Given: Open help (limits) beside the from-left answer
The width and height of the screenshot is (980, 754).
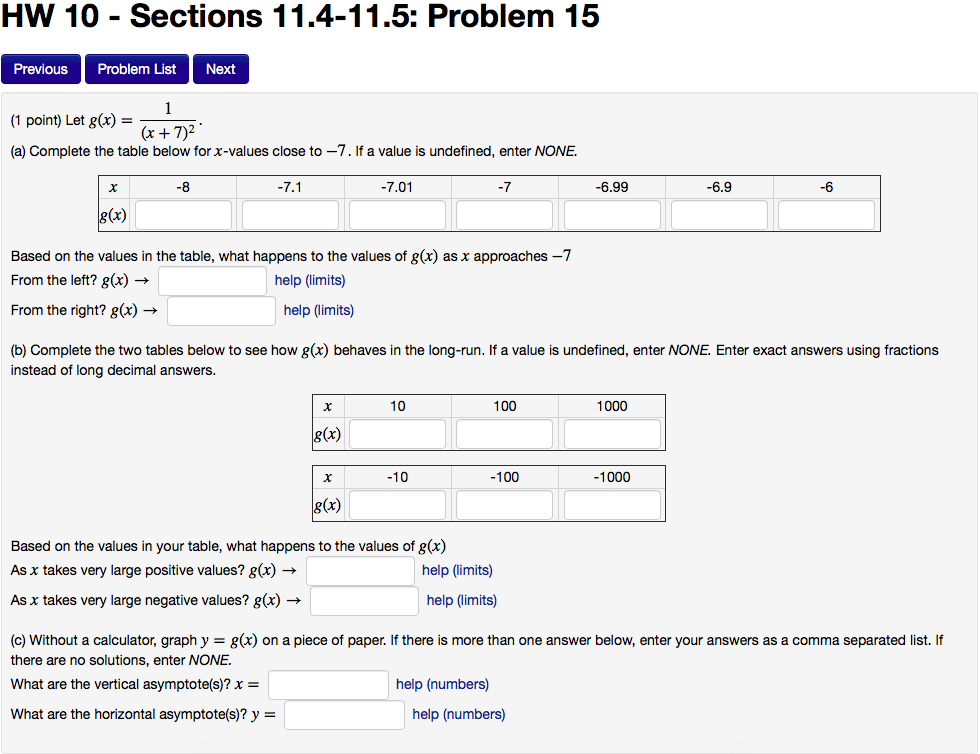Looking at the screenshot, I should [310, 280].
